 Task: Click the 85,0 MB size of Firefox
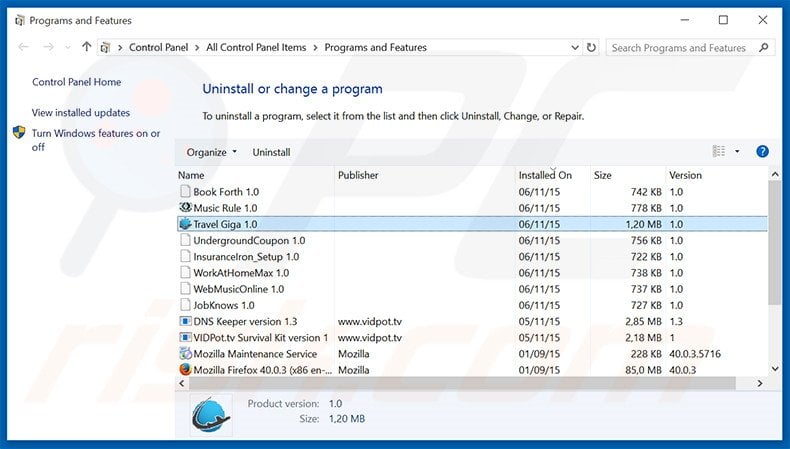[643, 370]
